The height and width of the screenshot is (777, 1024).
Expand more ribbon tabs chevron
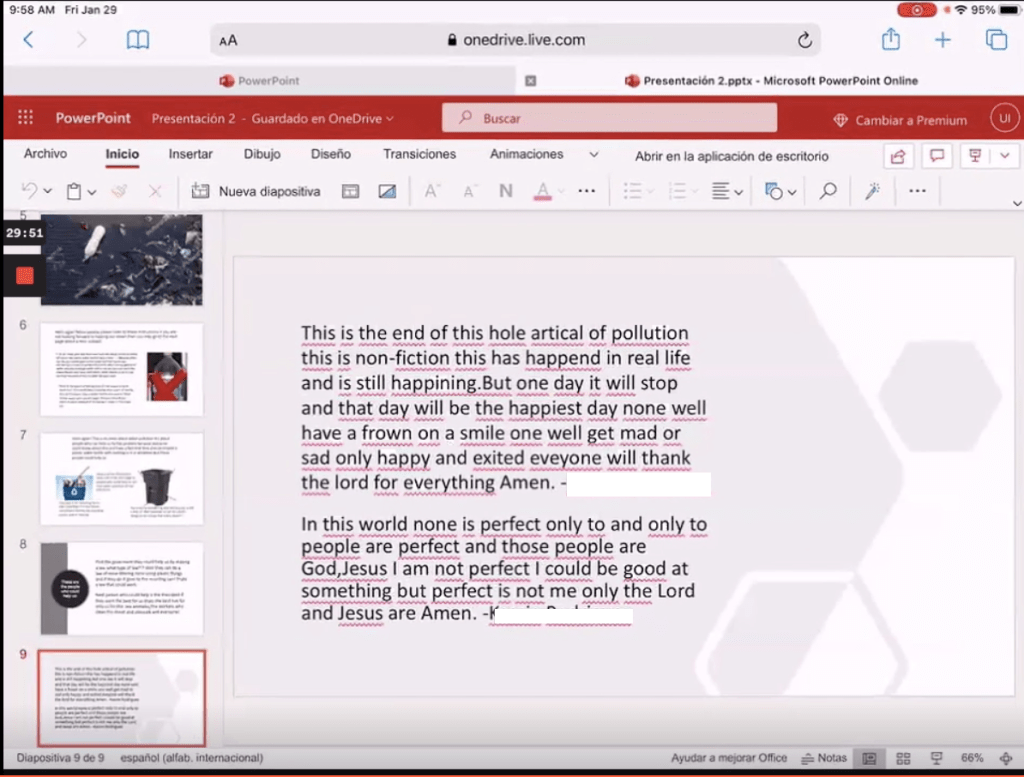pyautogui.click(x=593, y=155)
